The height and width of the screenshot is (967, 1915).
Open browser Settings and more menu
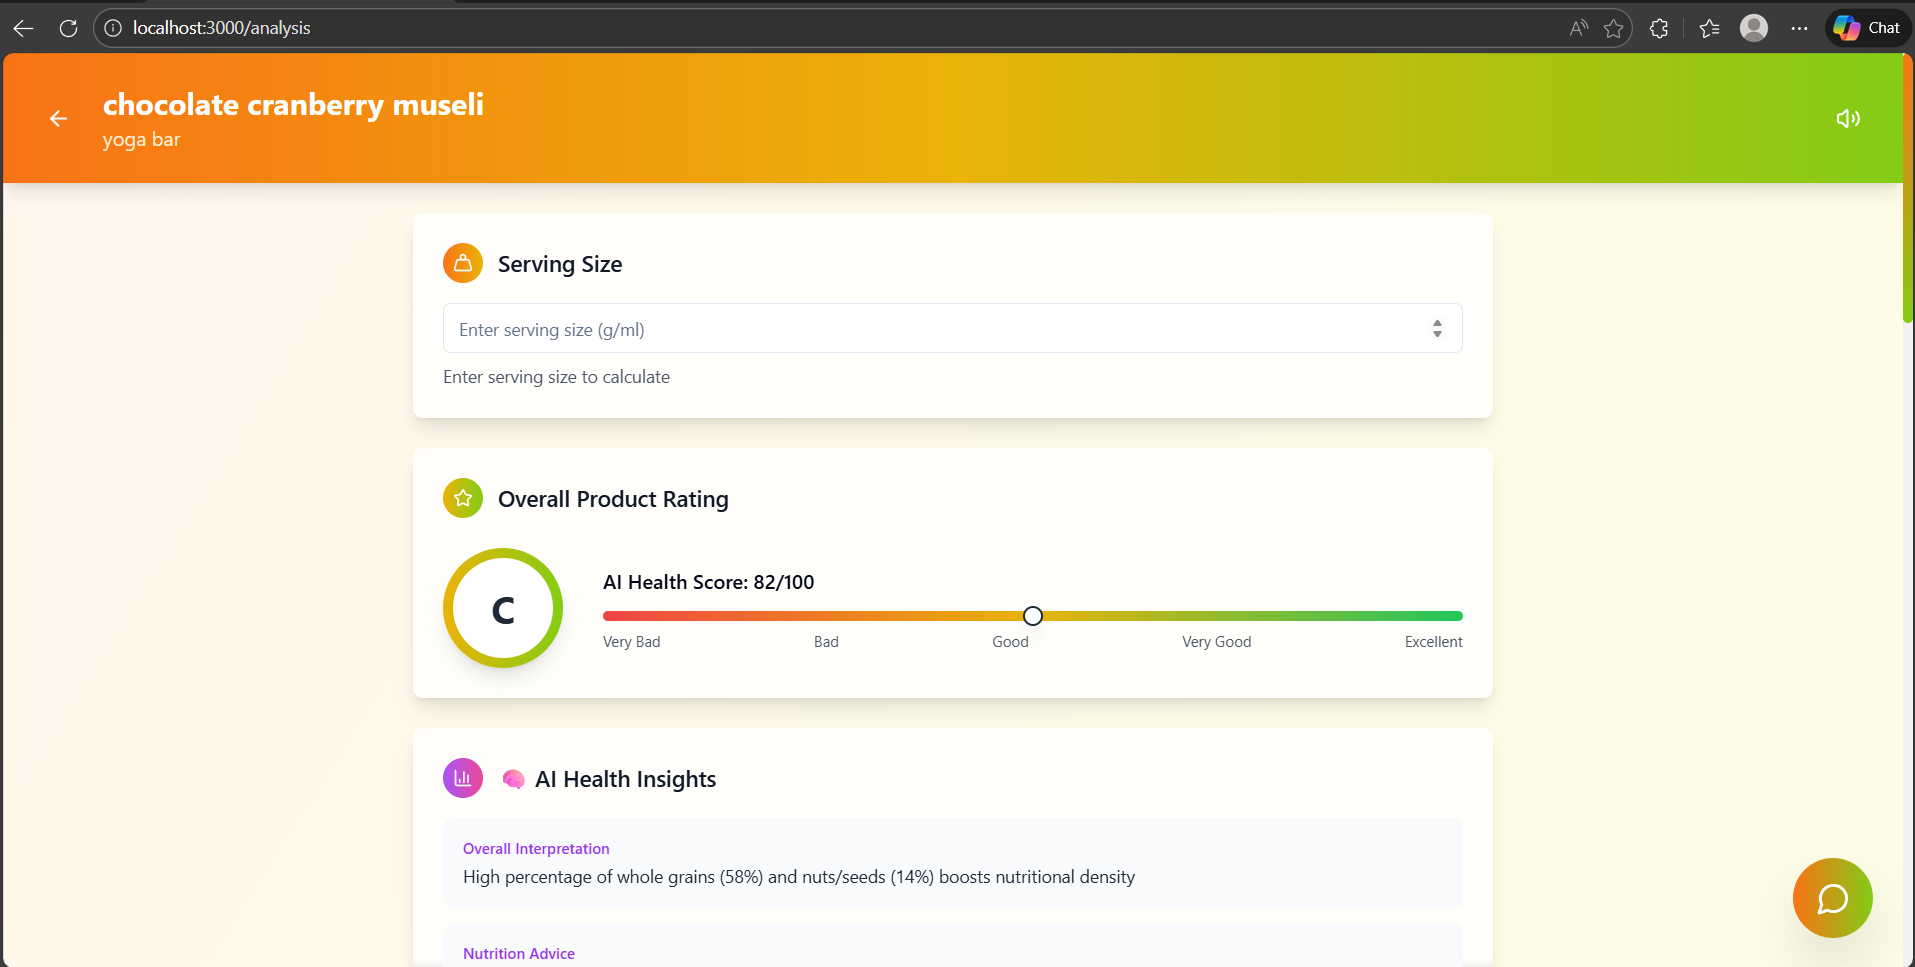[1799, 28]
